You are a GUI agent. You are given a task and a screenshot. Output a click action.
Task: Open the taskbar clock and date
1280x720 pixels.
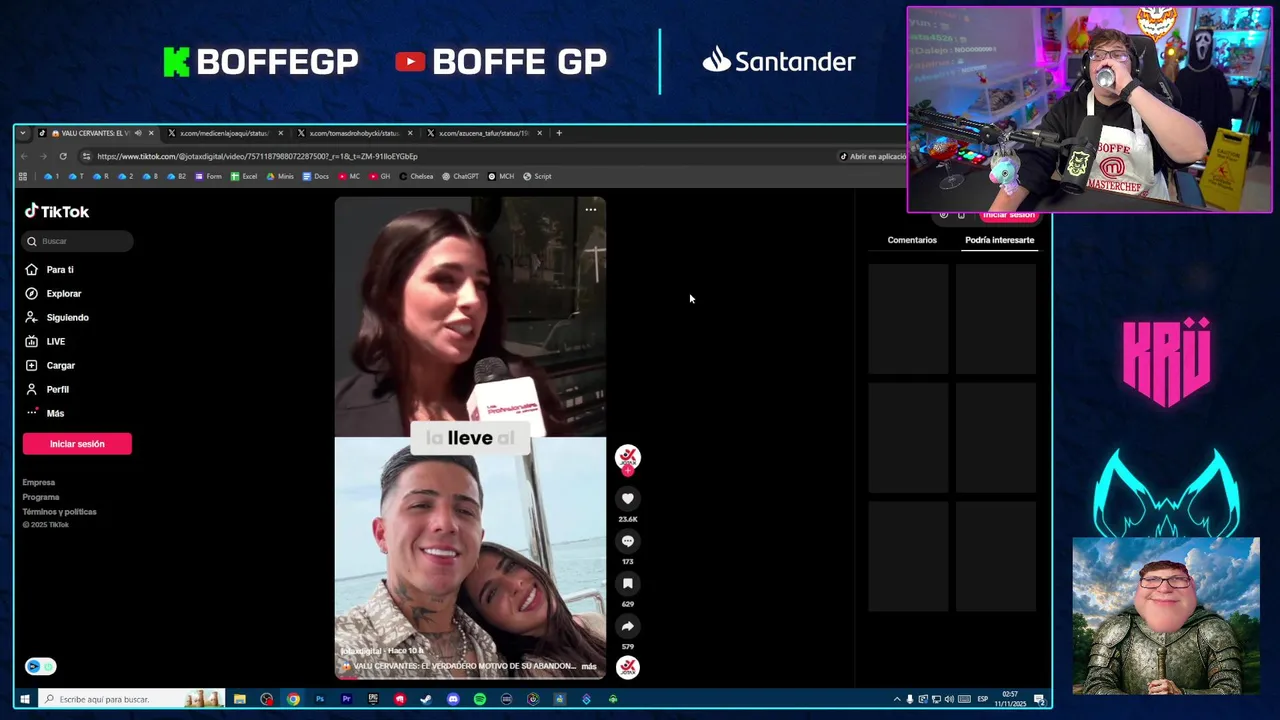[1010, 699]
